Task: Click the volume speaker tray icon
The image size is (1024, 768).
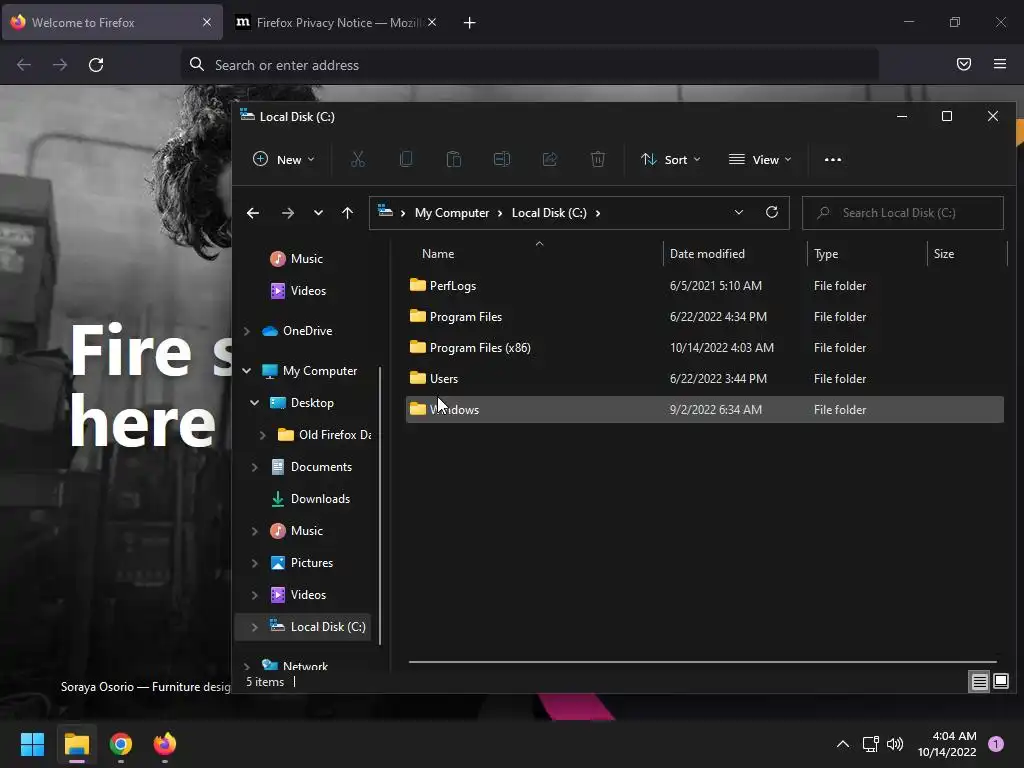Action: (895, 744)
